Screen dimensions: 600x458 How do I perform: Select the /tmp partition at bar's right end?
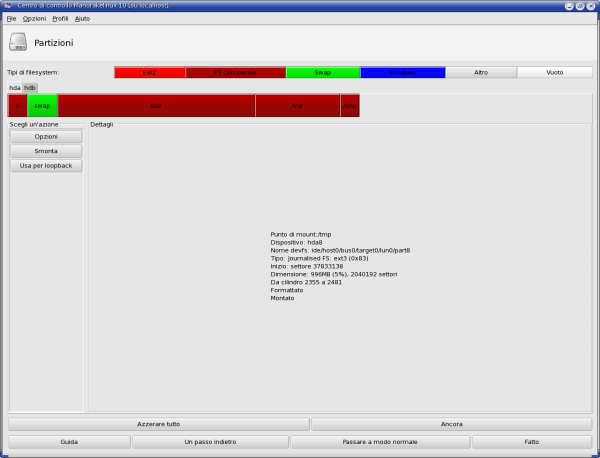[349, 105]
